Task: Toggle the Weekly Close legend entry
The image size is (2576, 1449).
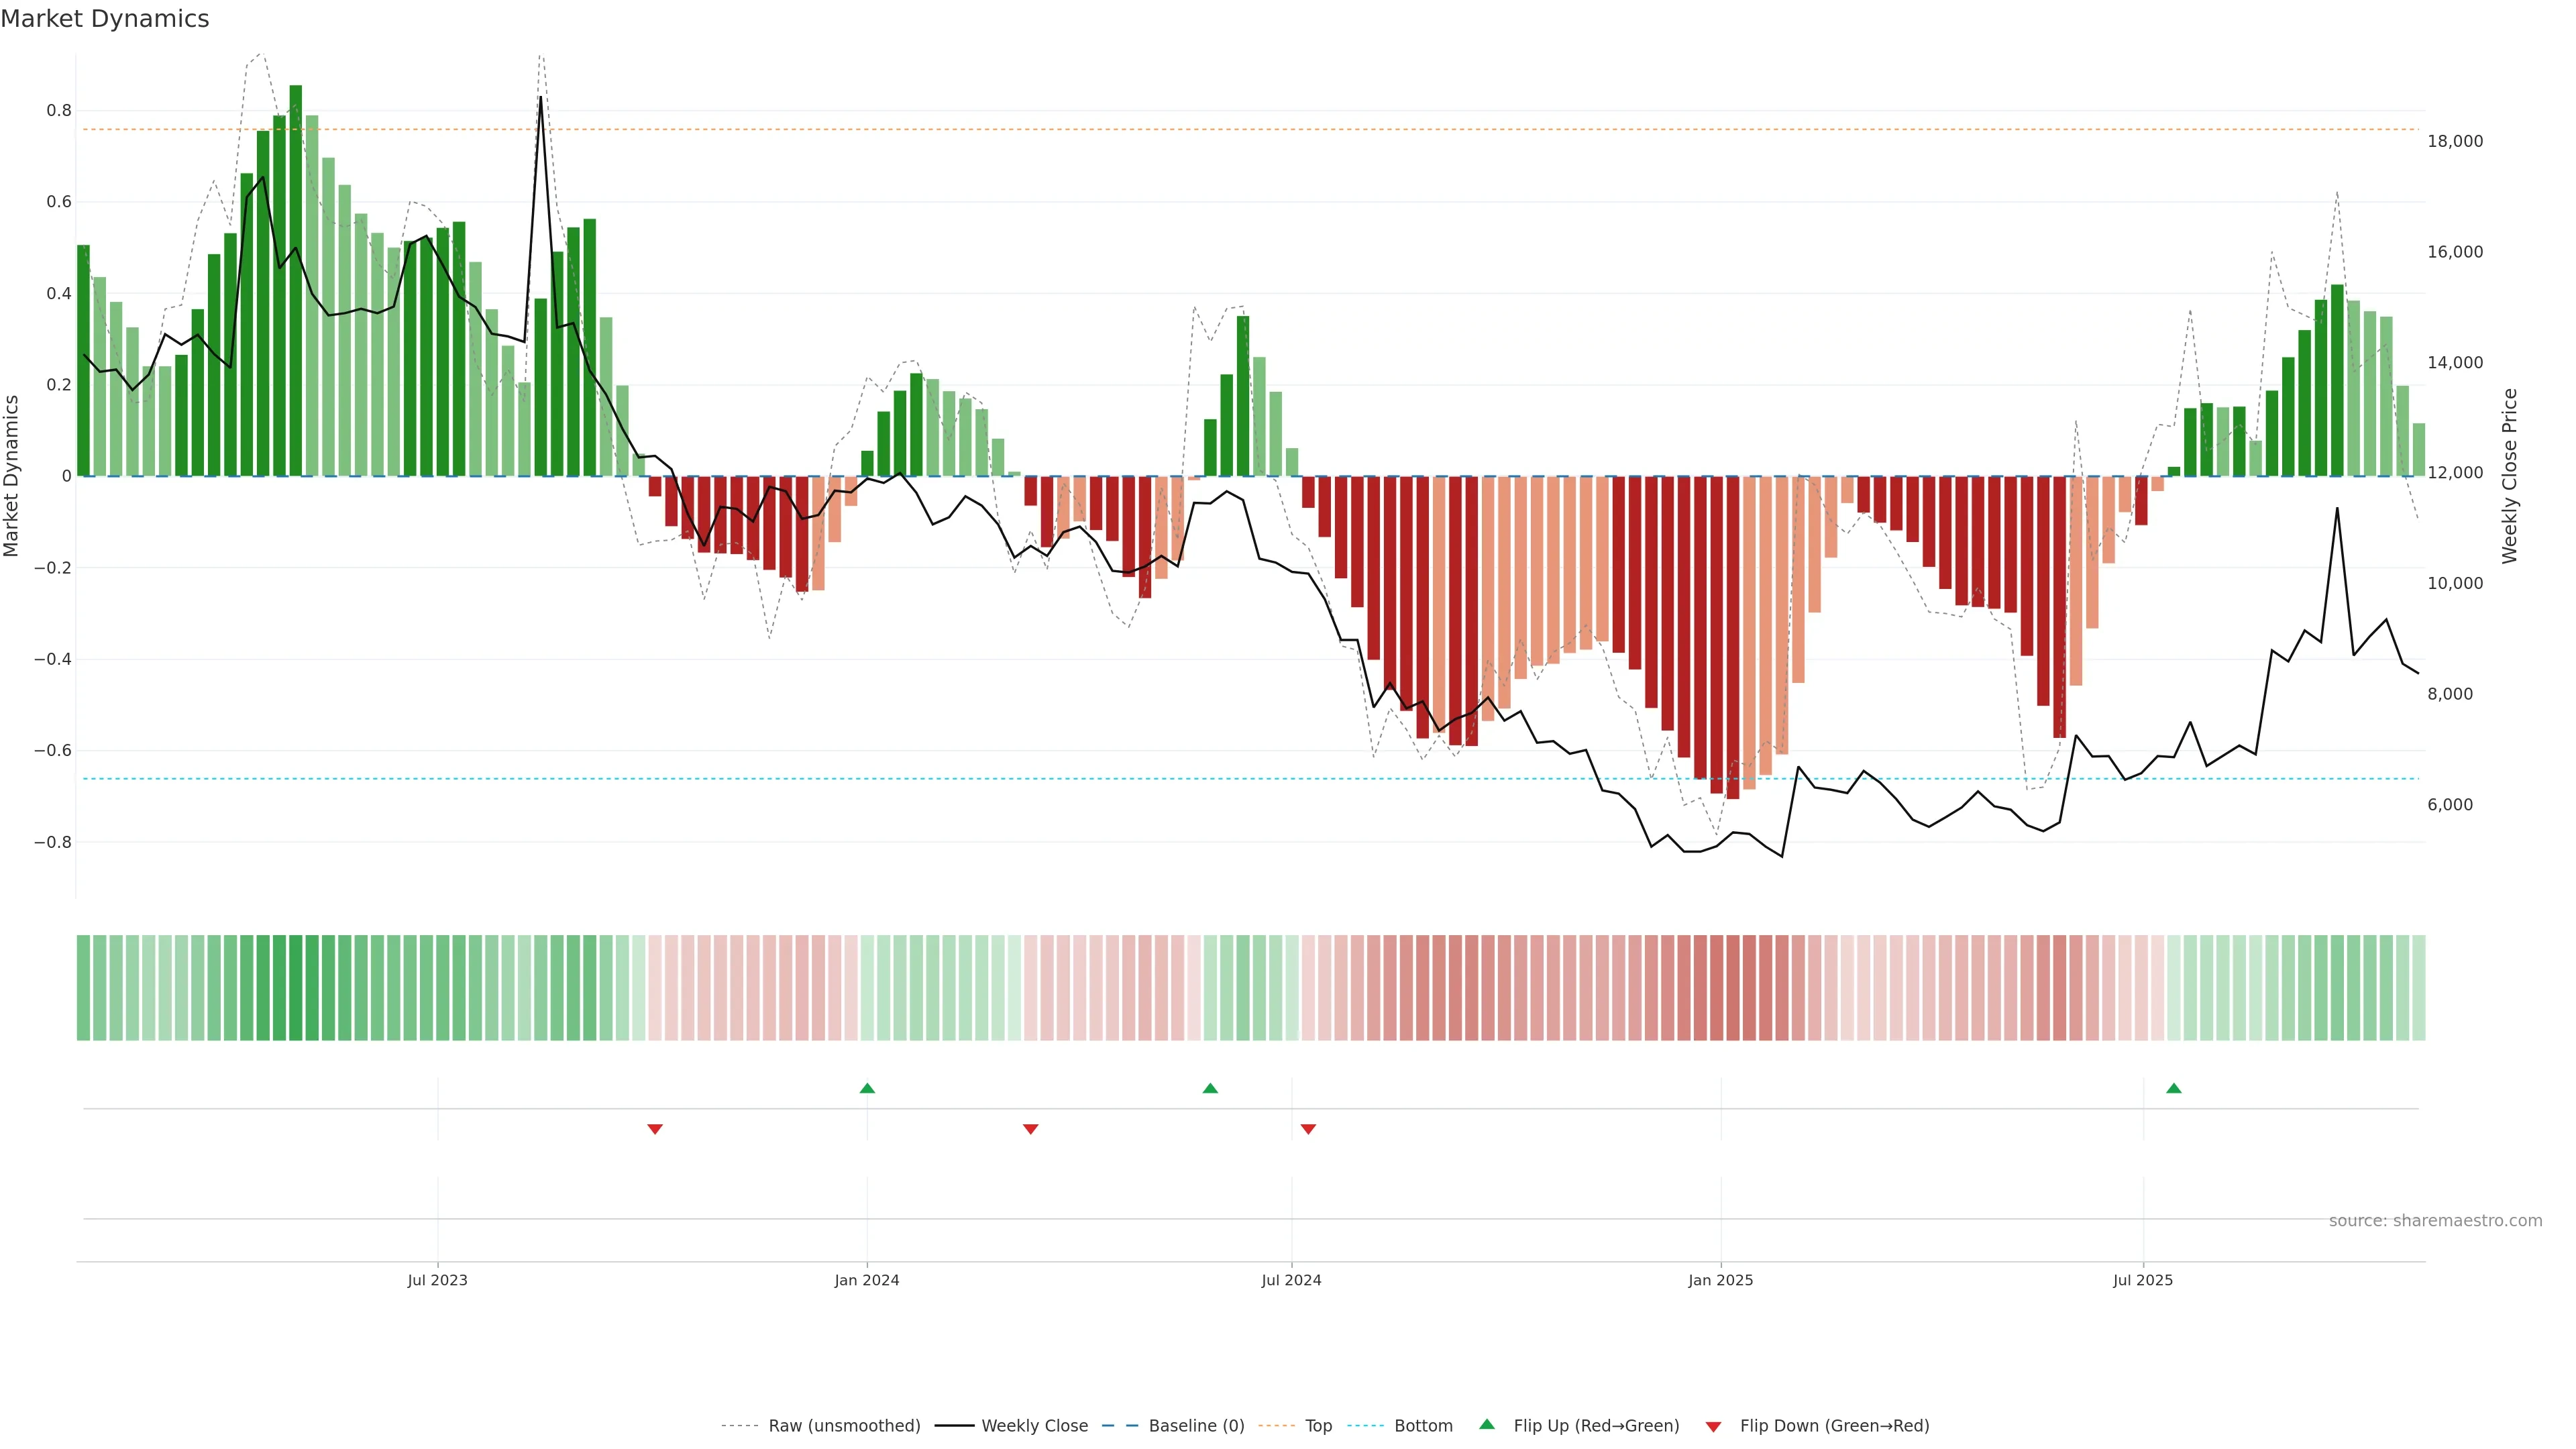Action: click(x=1034, y=1426)
